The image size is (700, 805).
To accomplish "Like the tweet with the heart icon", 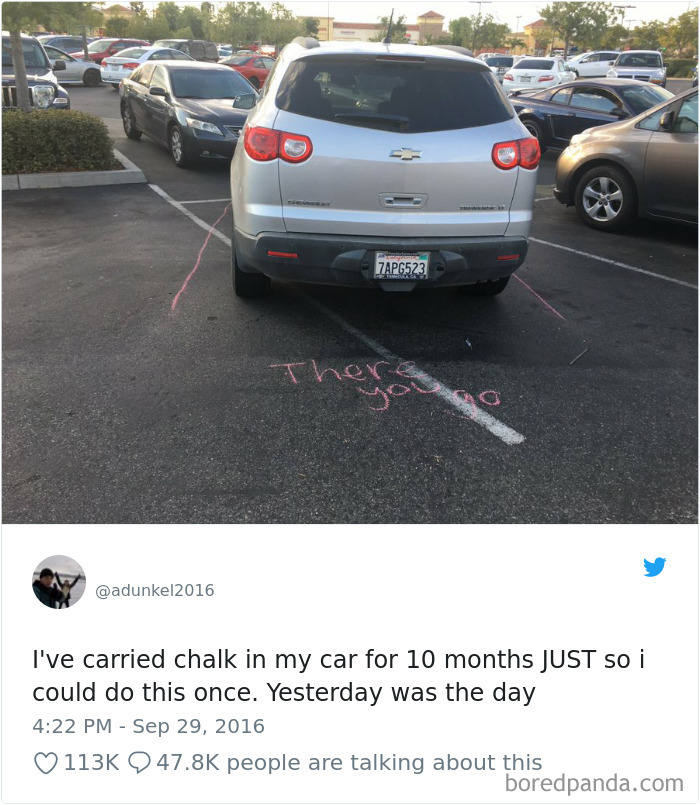I will click(x=46, y=762).
